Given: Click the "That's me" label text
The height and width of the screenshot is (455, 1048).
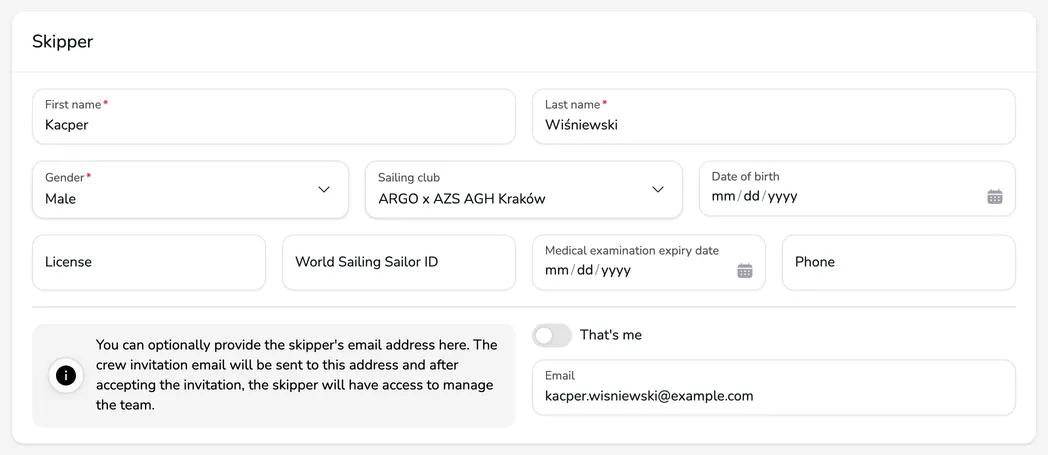Looking at the screenshot, I should (611, 335).
